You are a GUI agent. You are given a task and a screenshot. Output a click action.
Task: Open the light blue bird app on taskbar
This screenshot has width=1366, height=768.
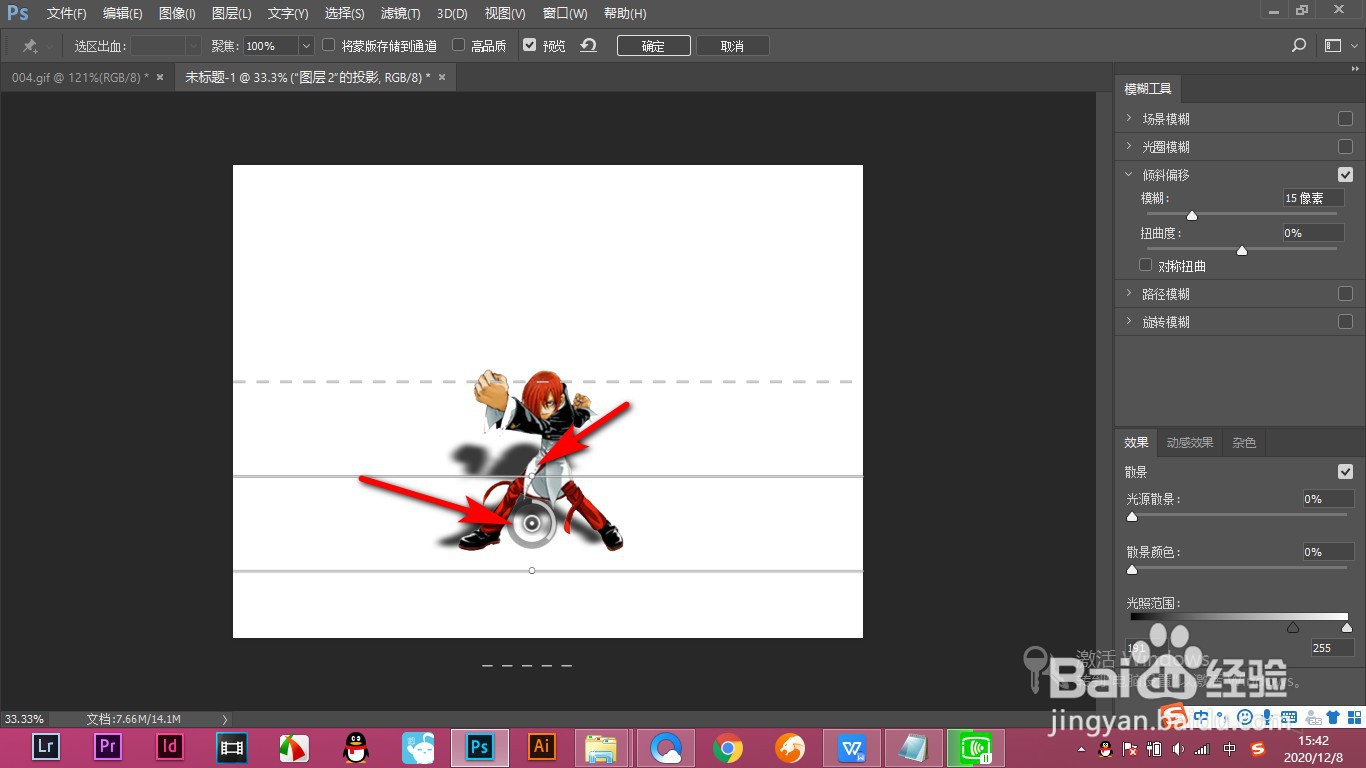pos(417,747)
